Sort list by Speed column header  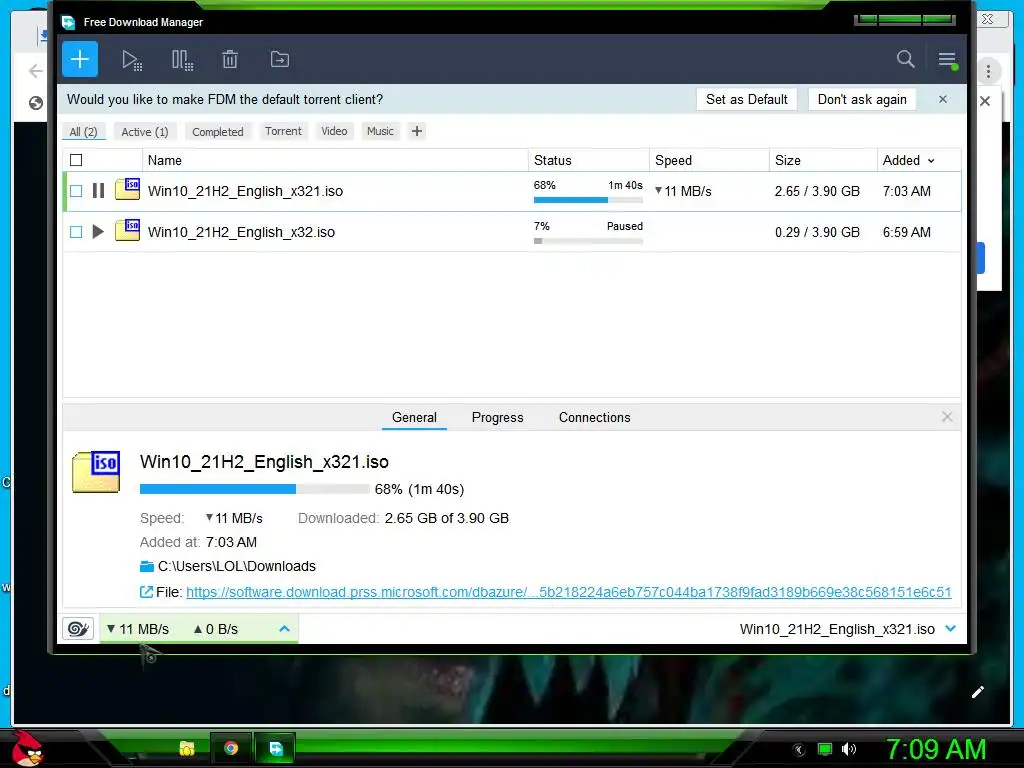709,160
